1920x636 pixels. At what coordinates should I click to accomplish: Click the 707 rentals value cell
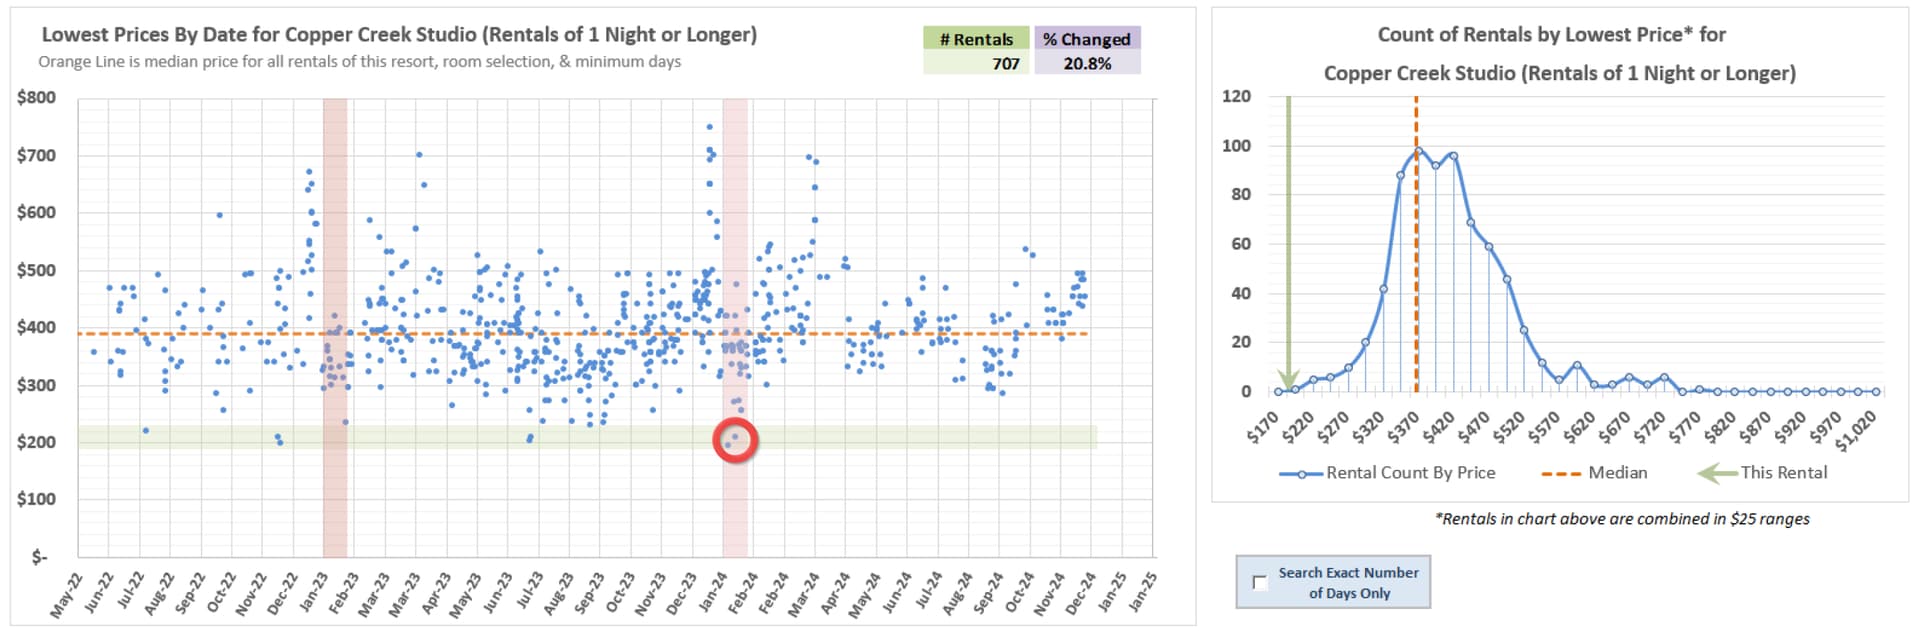tap(975, 63)
